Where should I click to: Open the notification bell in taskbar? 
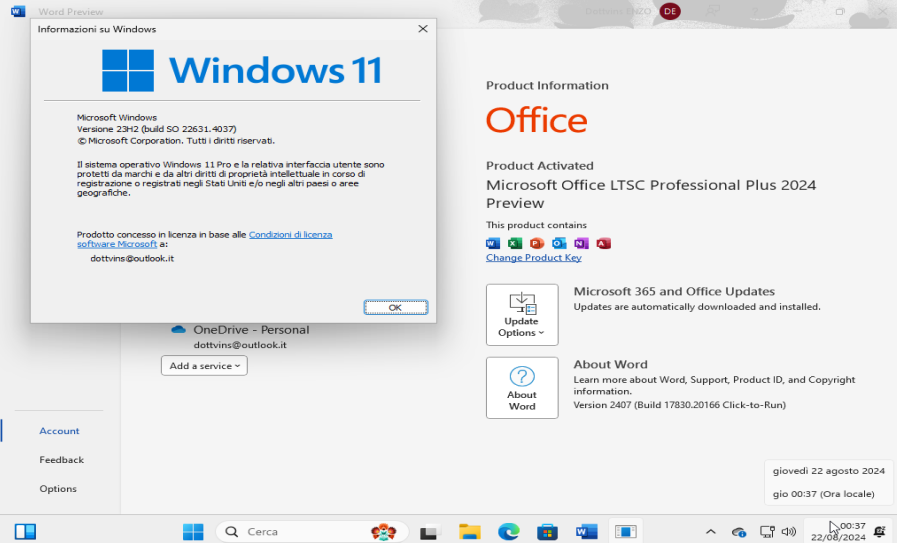[880, 532]
